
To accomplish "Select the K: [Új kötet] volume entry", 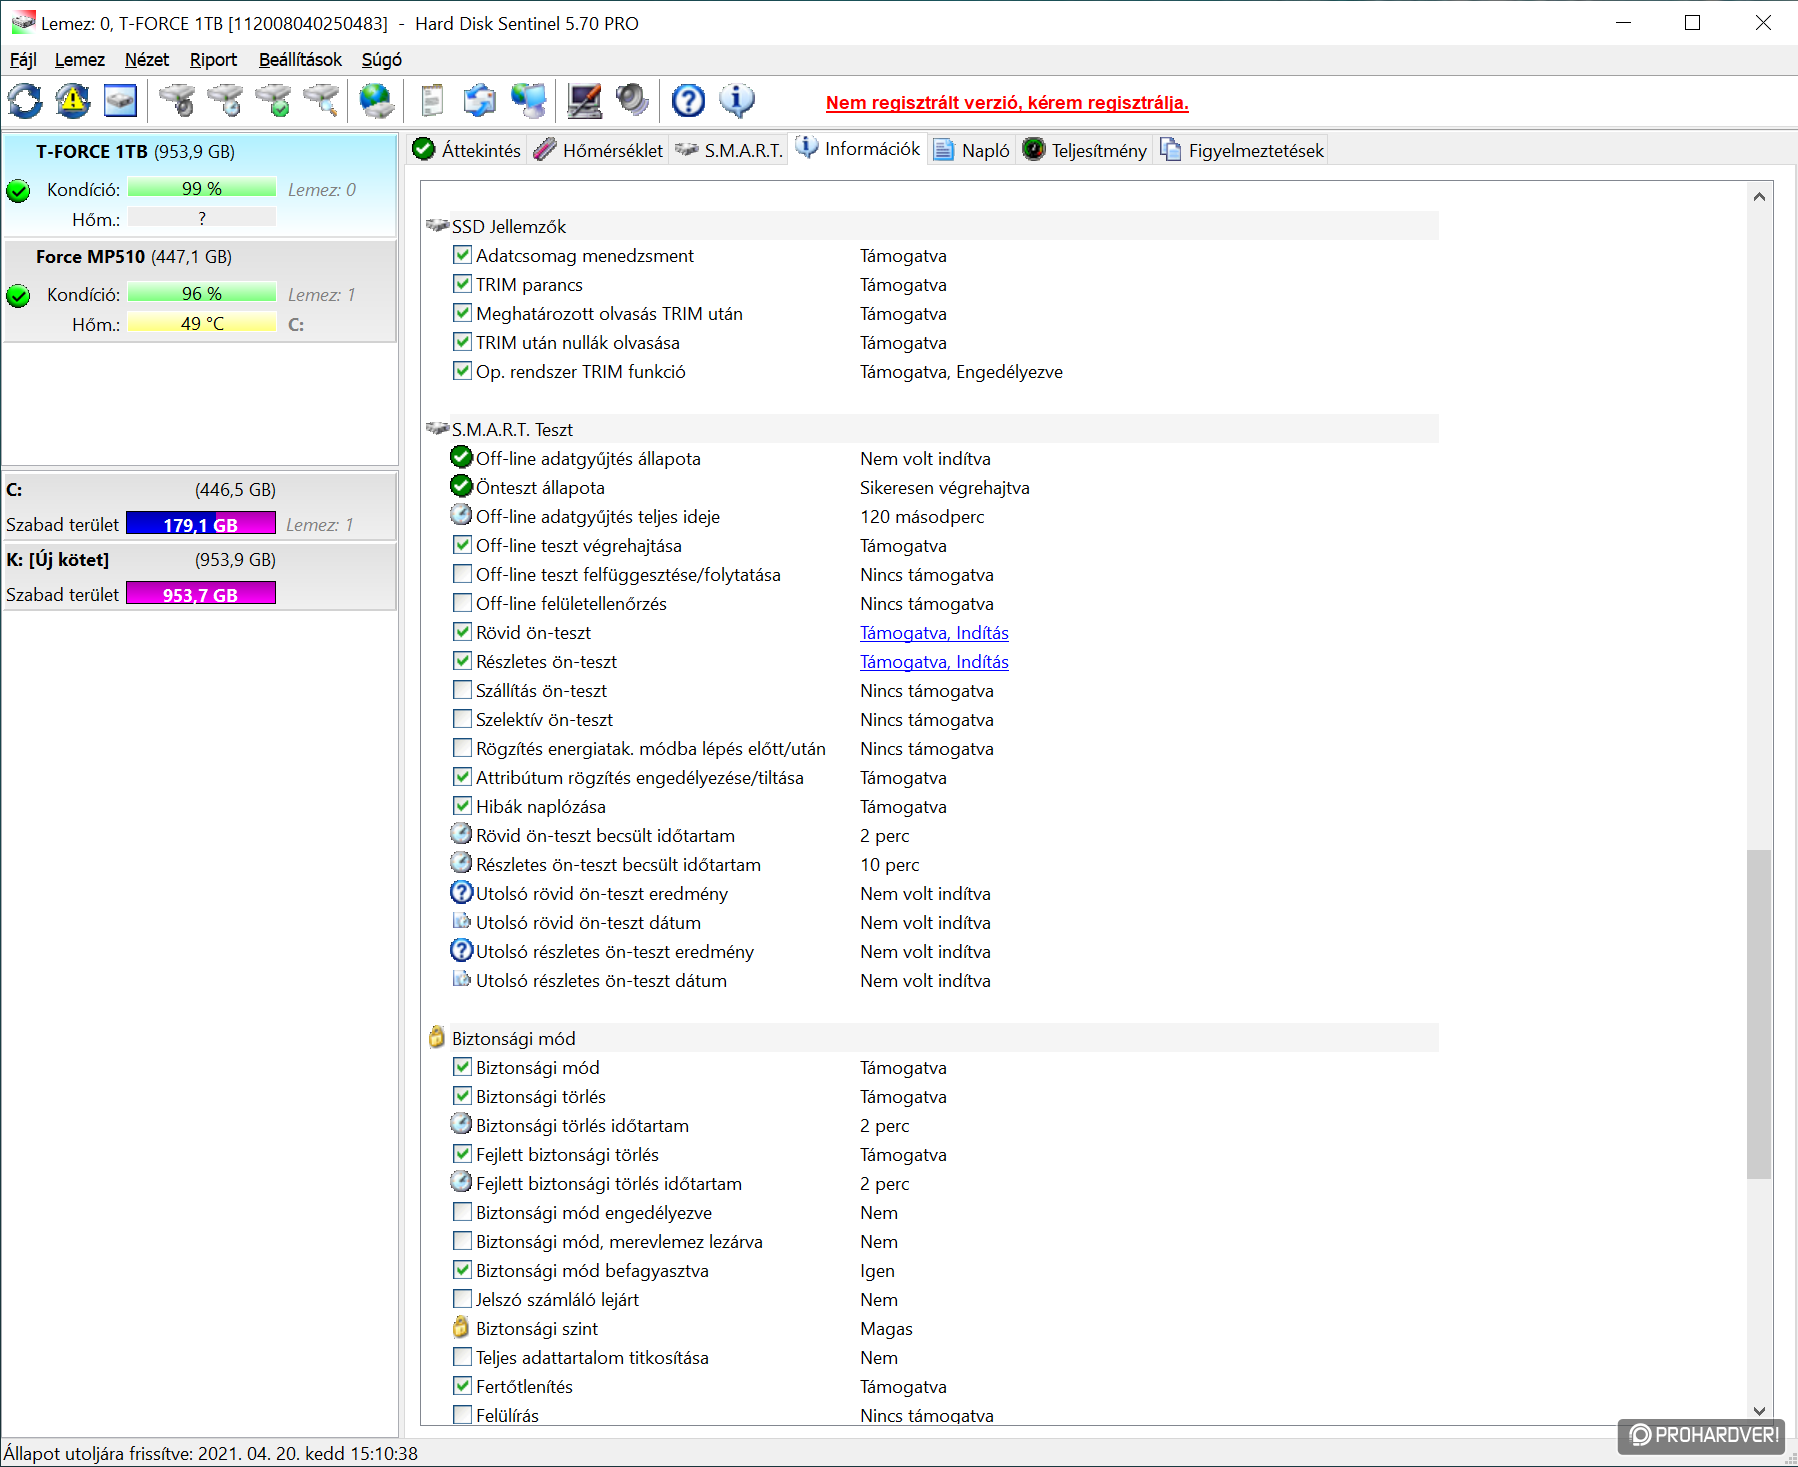I will 200,576.
